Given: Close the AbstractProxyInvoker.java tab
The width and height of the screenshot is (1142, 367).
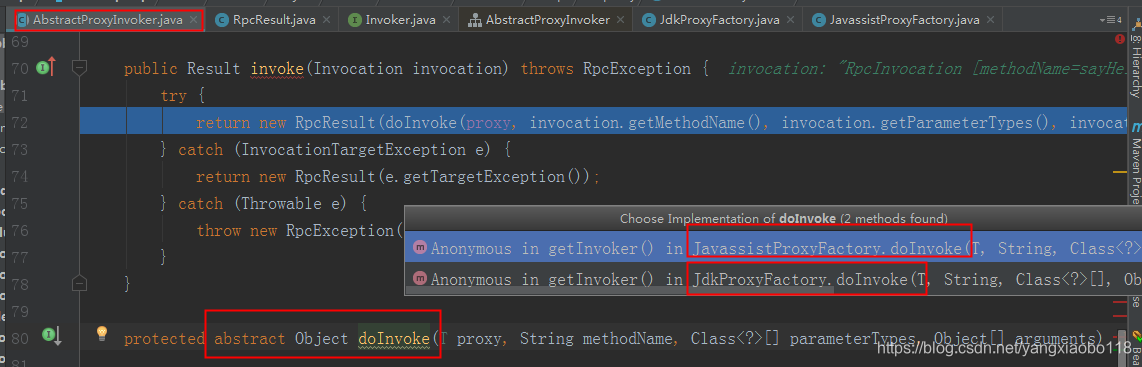Looking at the screenshot, I should click(194, 20).
